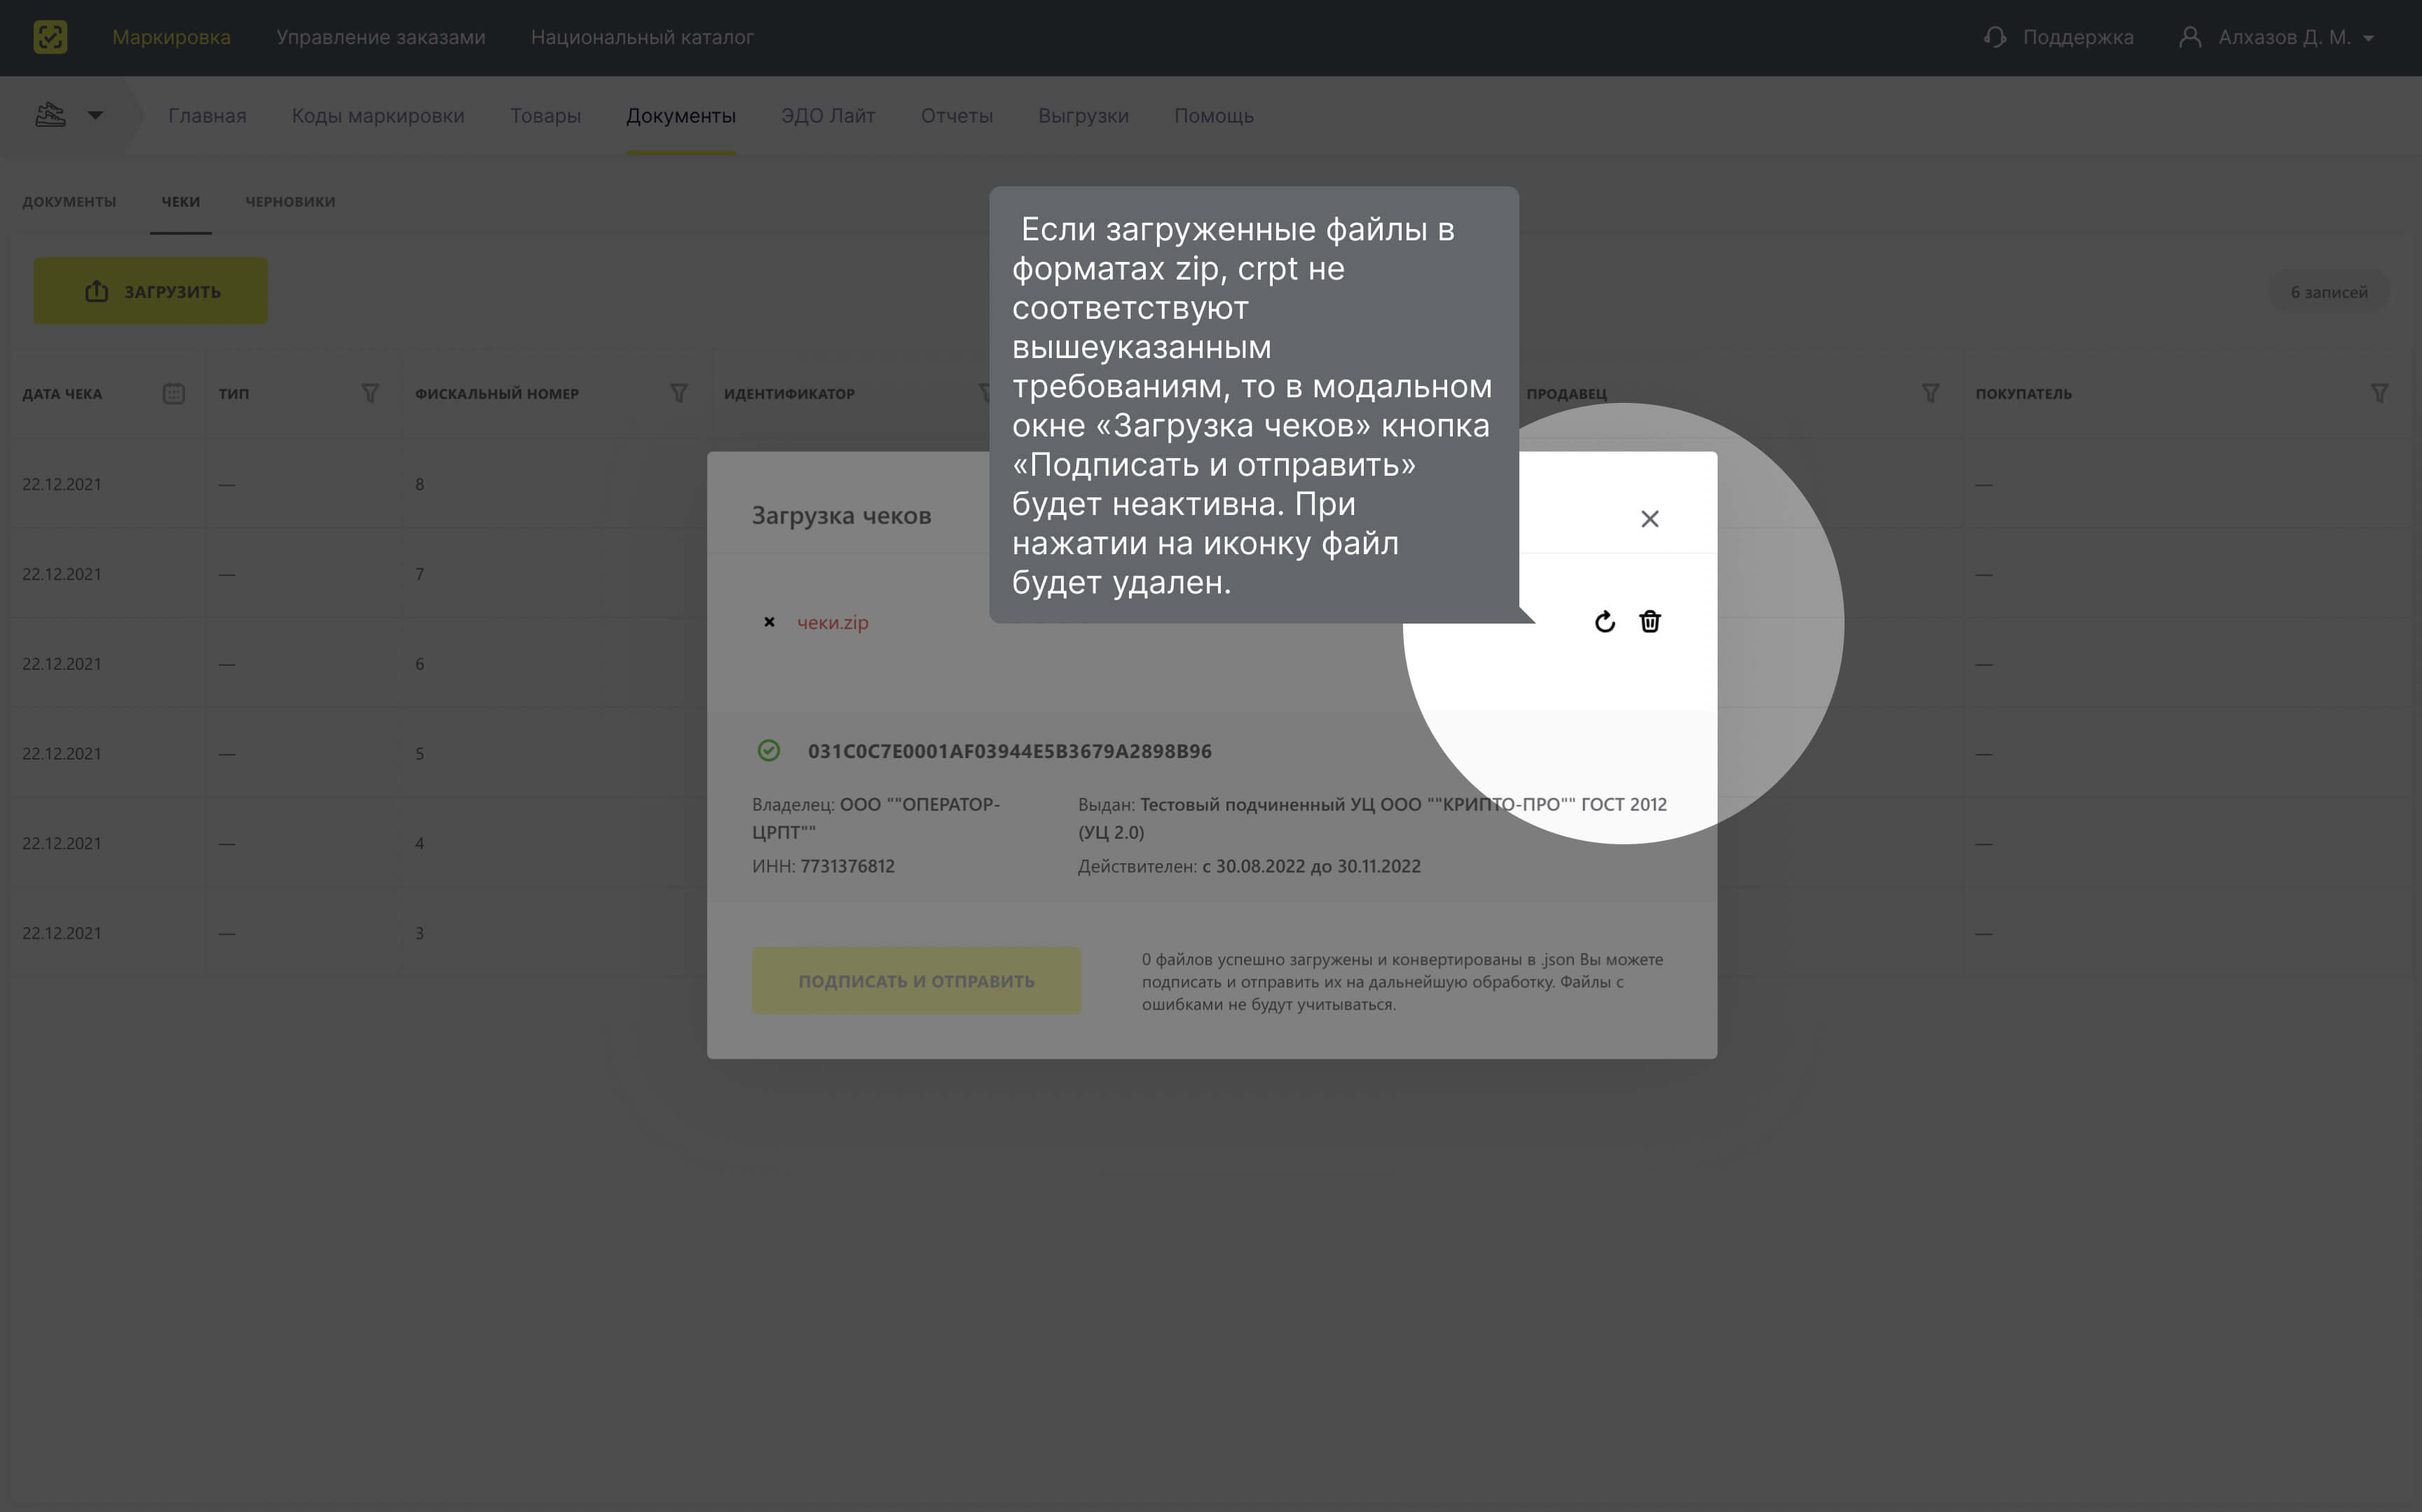Open the filter for ФИСКАЛЬНЫЙ НОМЕР column
2422x1512 pixels.
click(679, 393)
